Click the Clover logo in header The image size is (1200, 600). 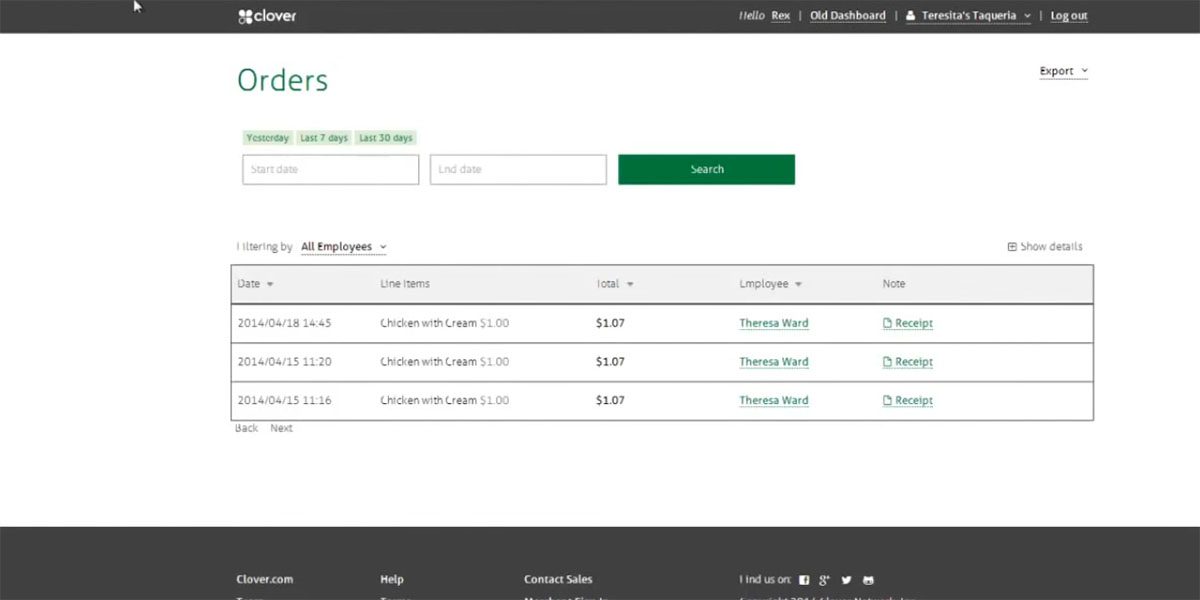[267, 16]
